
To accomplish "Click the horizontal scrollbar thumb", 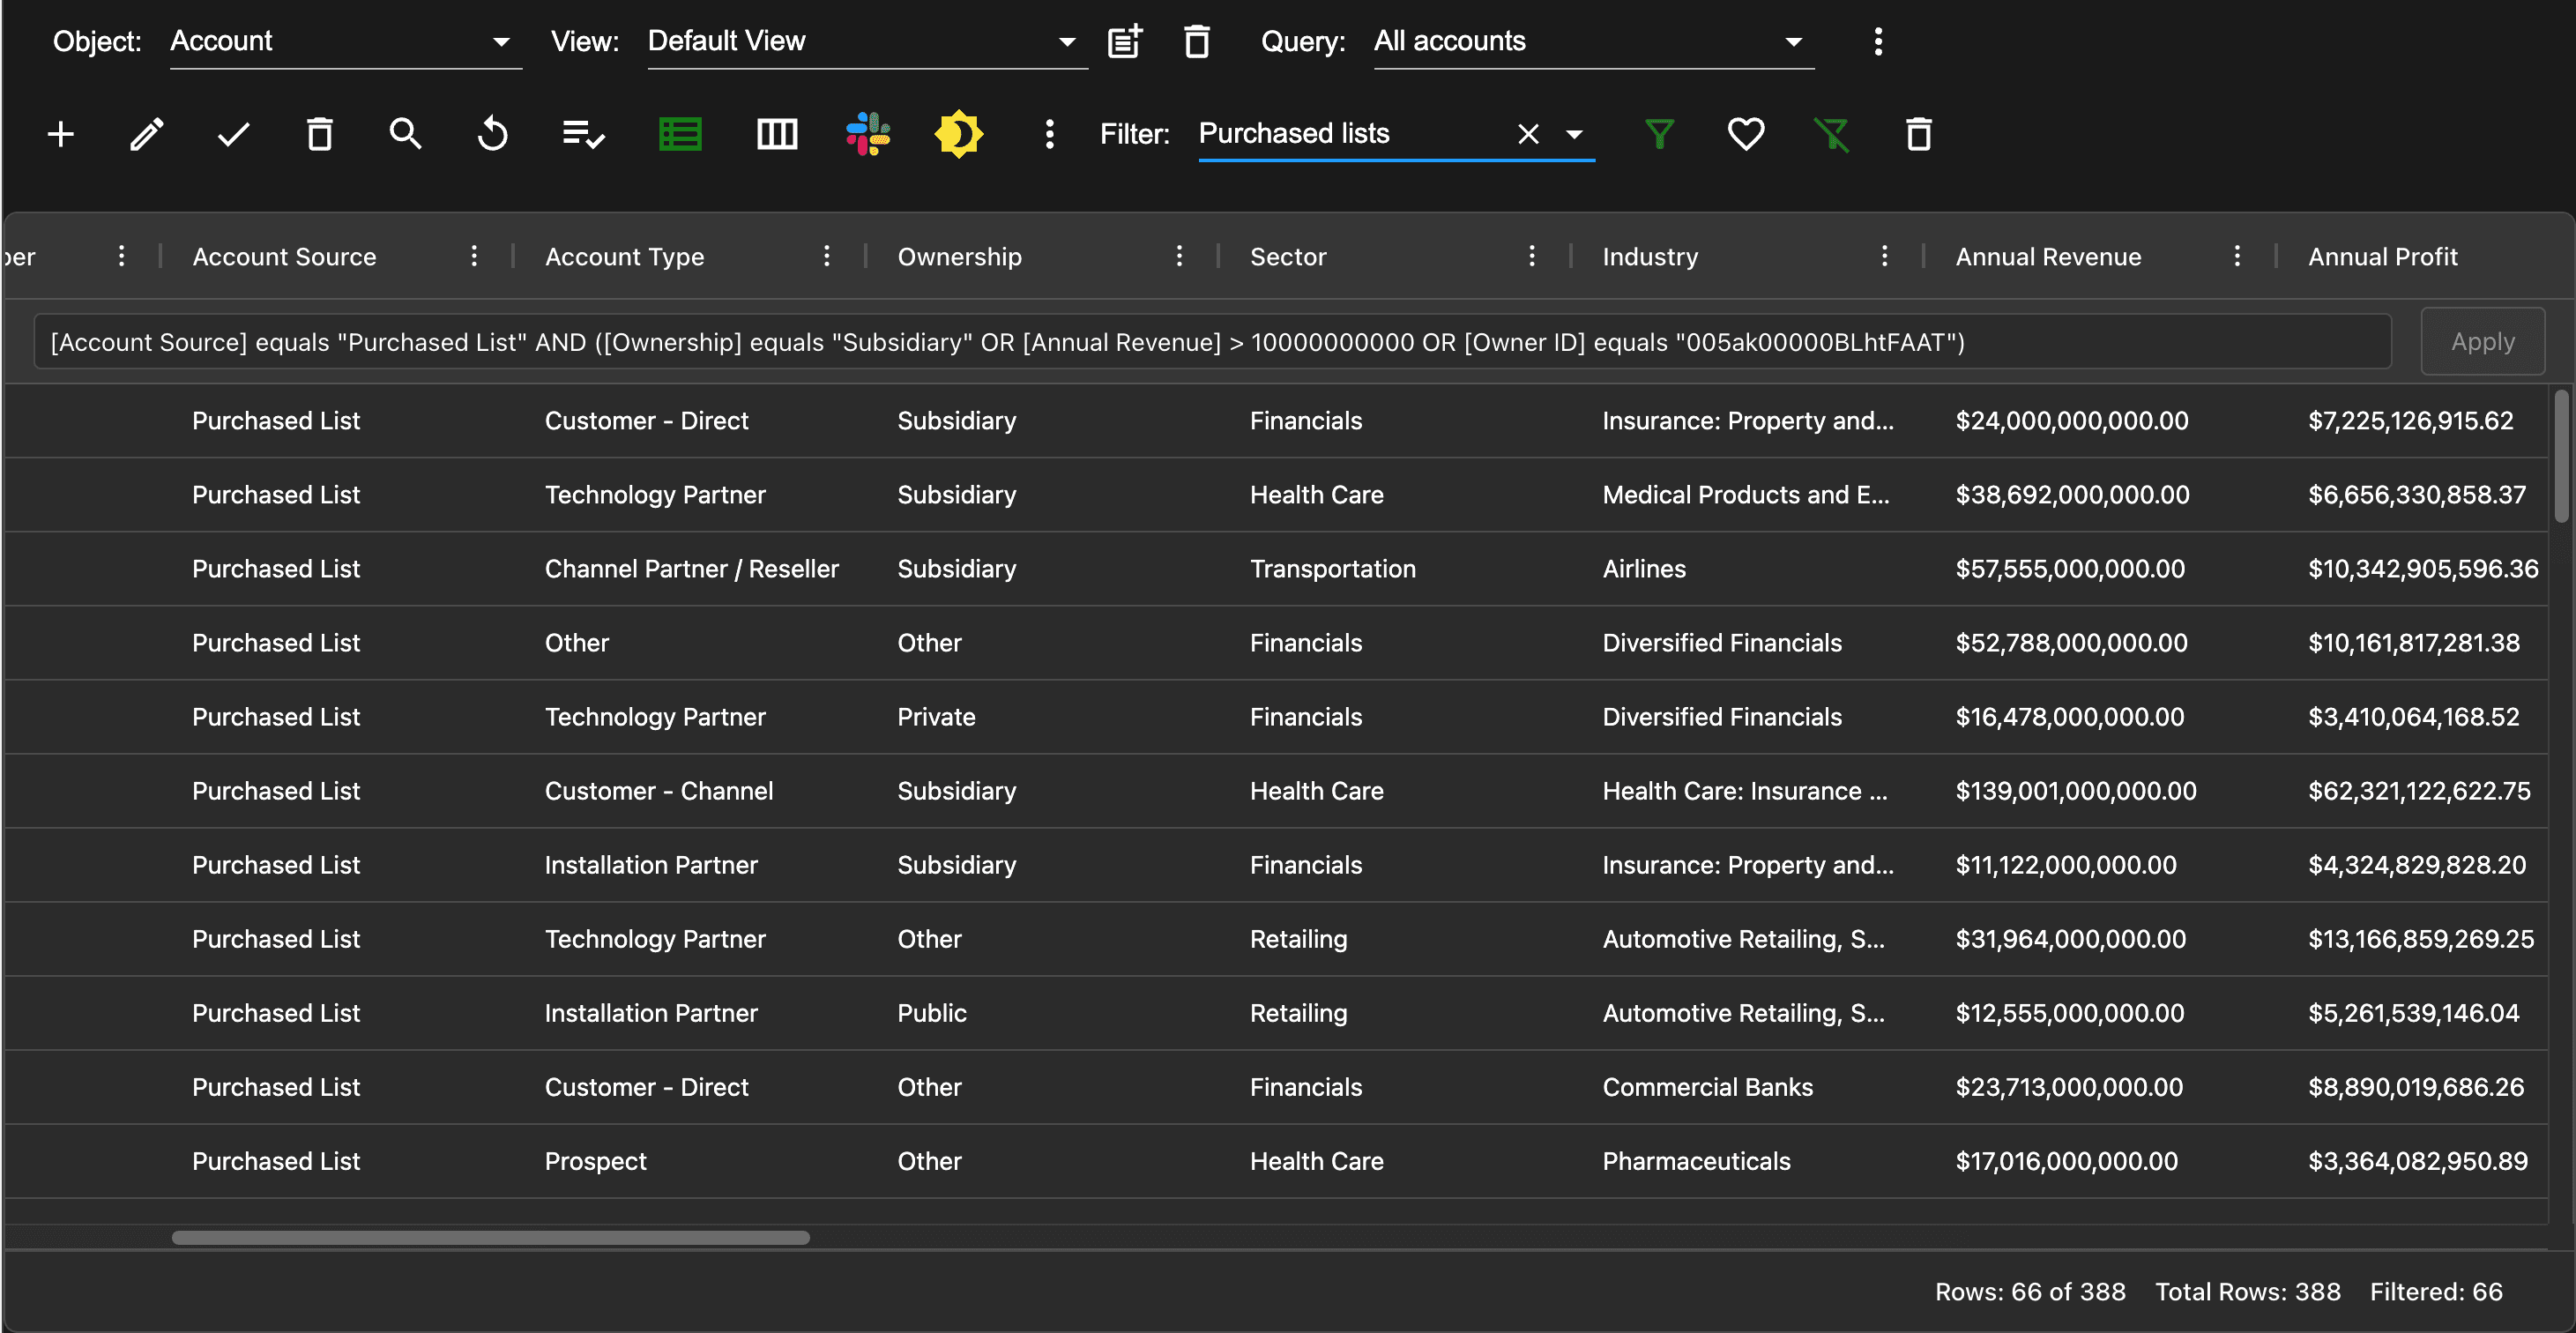I will click(490, 1238).
